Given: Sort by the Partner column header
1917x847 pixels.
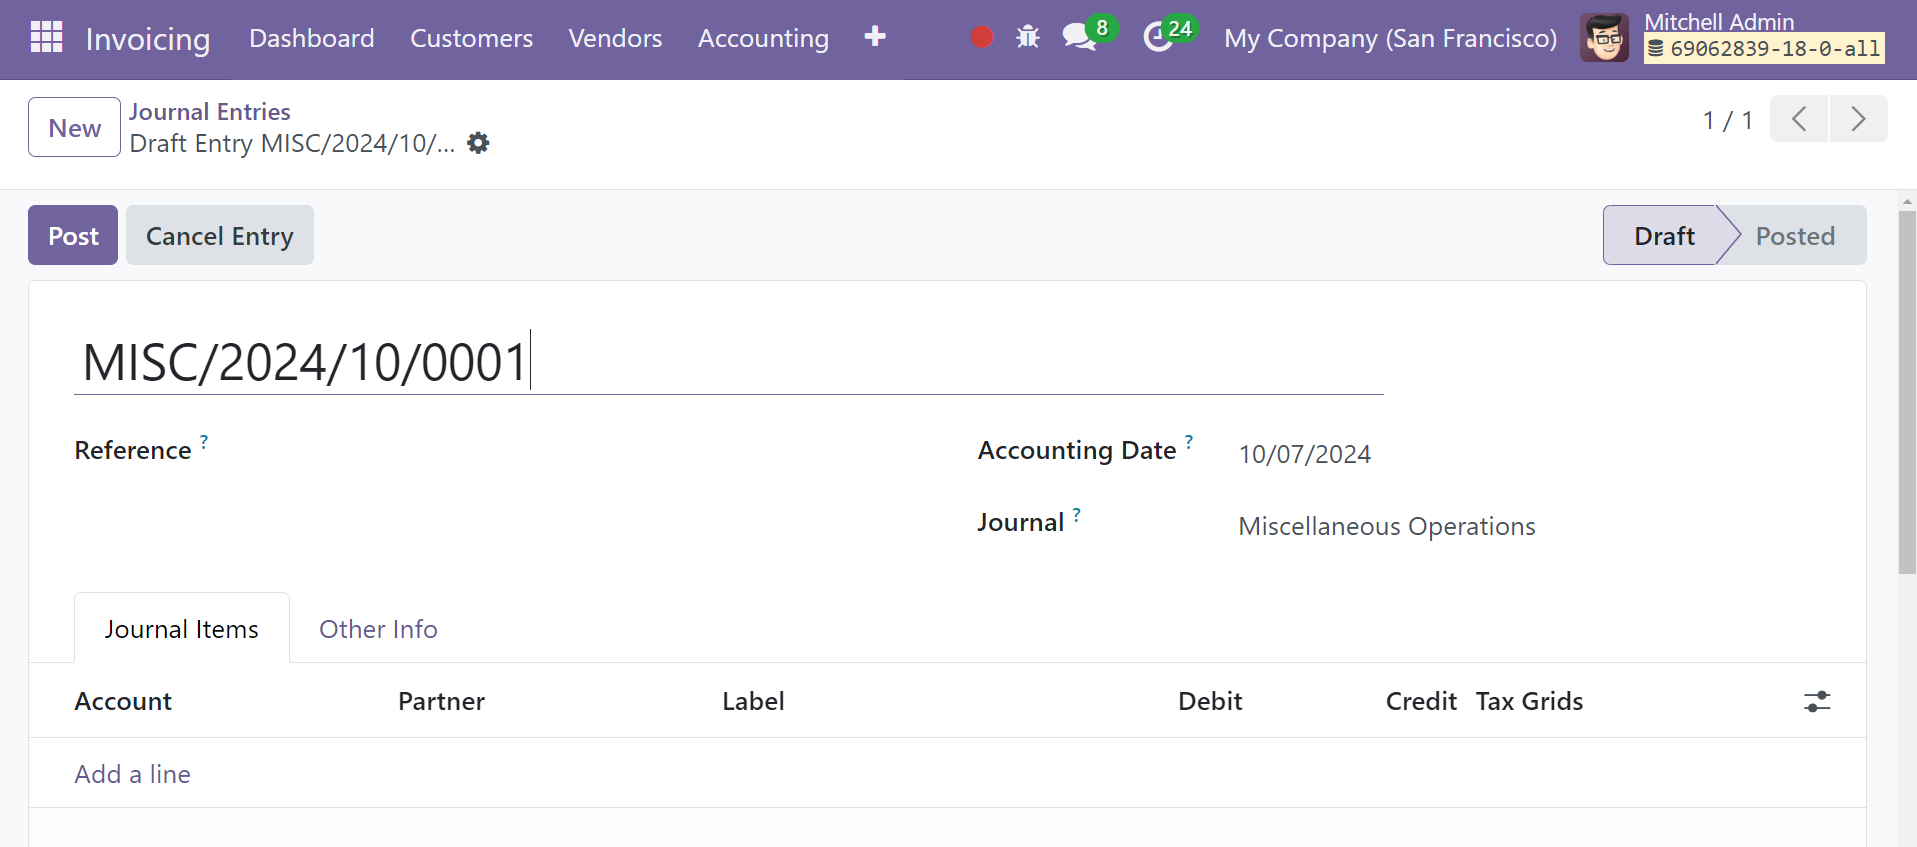Looking at the screenshot, I should tap(441, 701).
